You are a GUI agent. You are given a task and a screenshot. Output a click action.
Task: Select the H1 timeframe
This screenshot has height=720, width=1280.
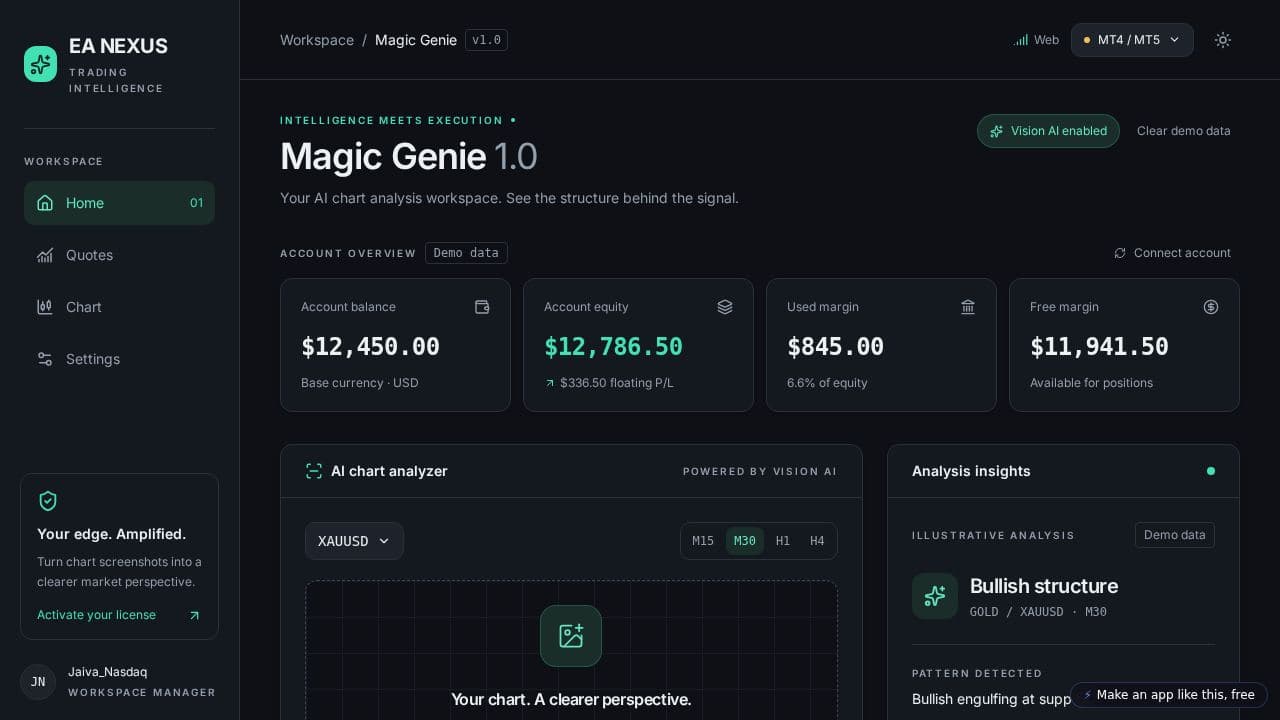(x=783, y=541)
